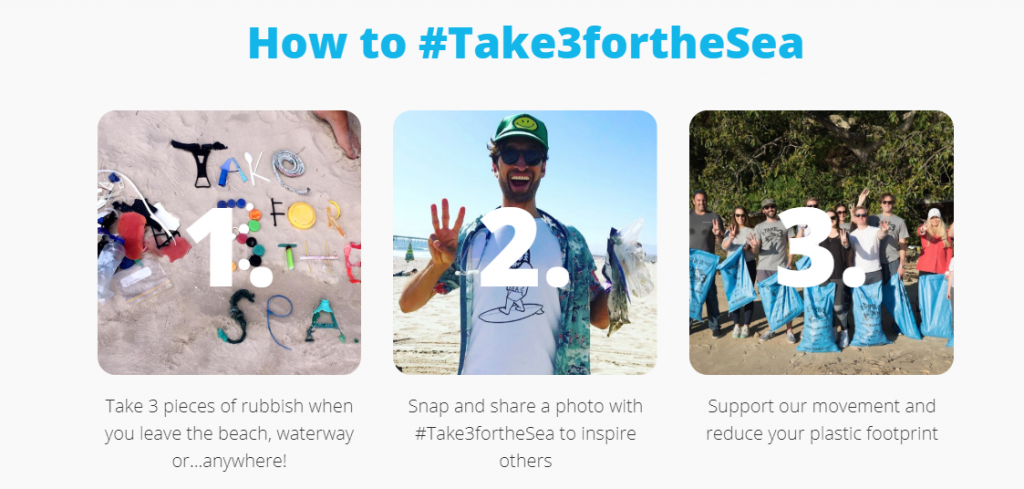Click the "TAKE" letters made of rubbish
This screenshot has height=489, width=1024.
click(240, 164)
